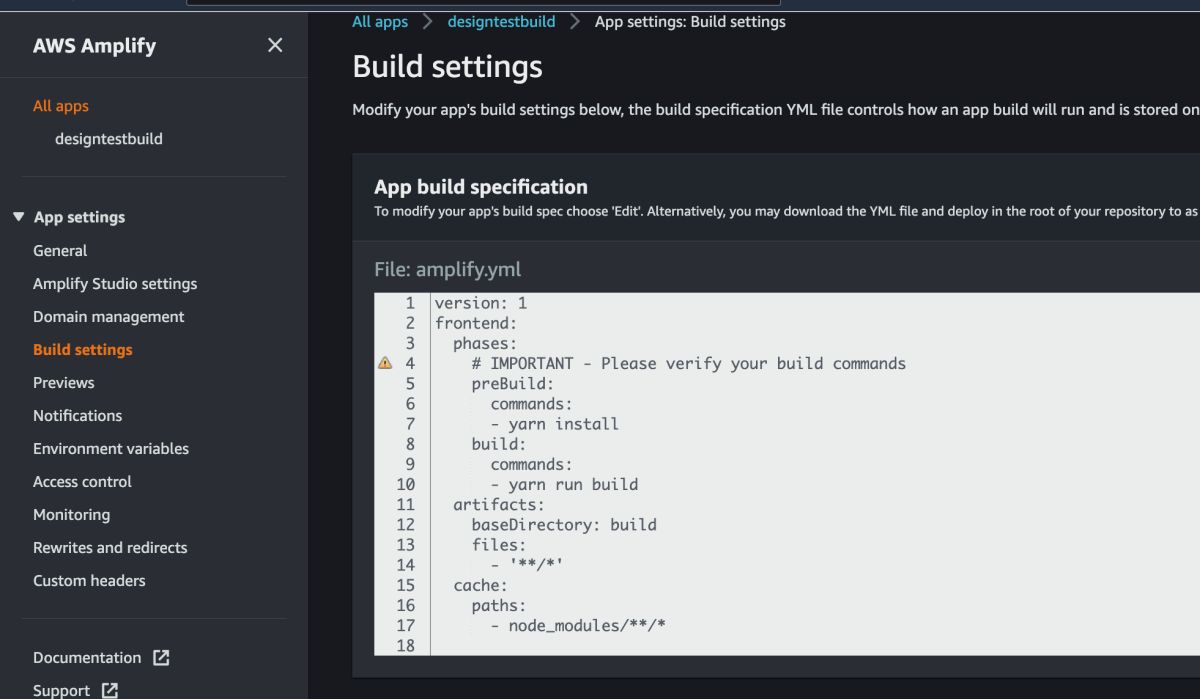This screenshot has height=699, width=1200.
Task: Open Rewrites and redirects
Action: tap(110, 548)
